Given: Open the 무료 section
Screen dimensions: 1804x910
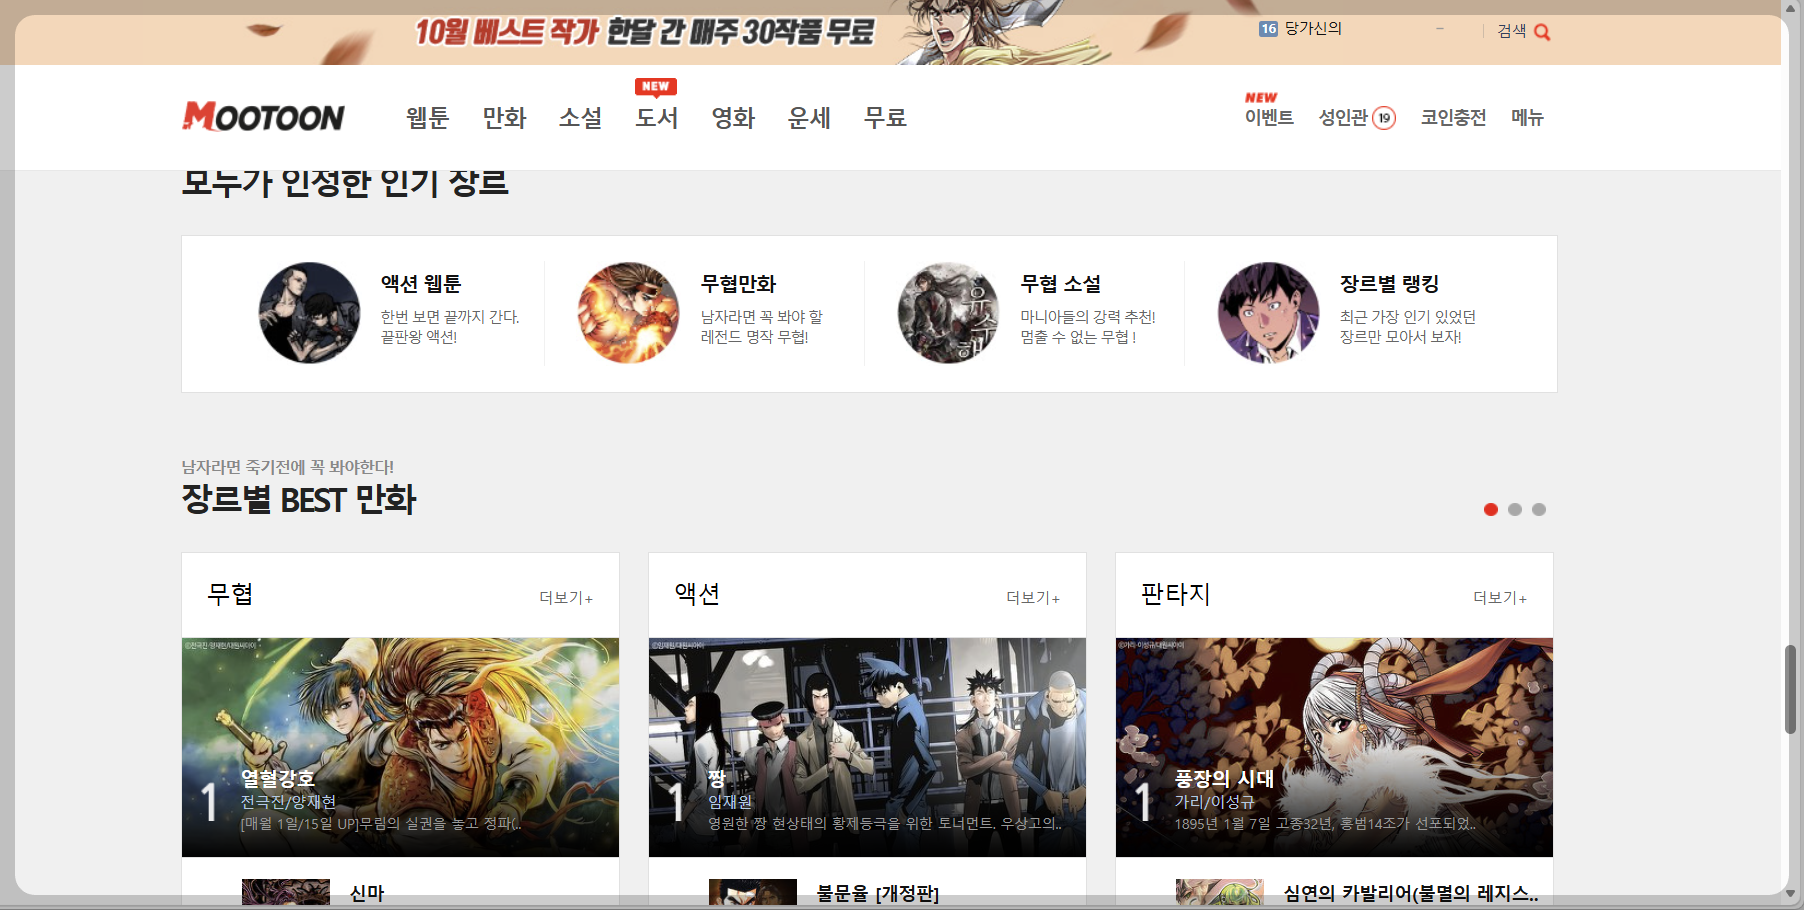Looking at the screenshot, I should click(885, 118).
